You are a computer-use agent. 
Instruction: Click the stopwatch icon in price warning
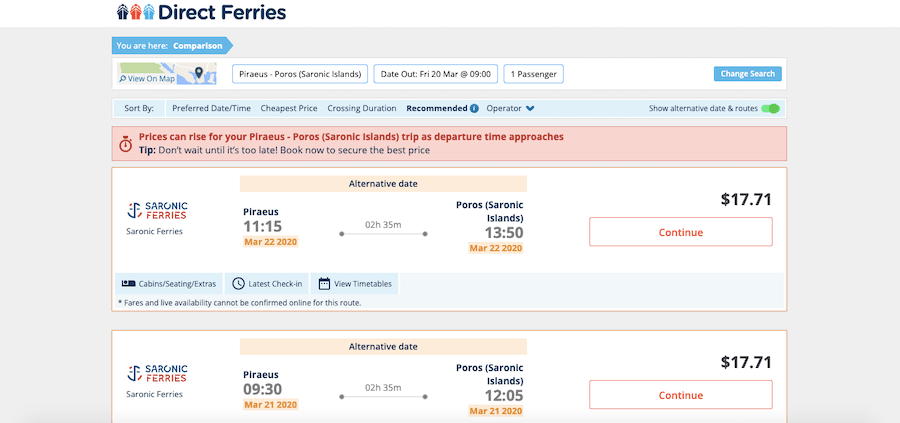(126, 144)
